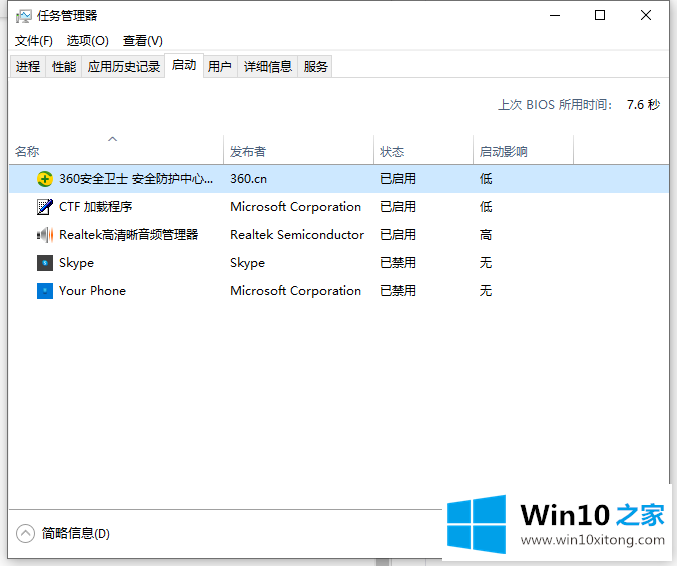
Task: Collapse to 简略信息 via the chevron circle icon
Action: (25, 534)
